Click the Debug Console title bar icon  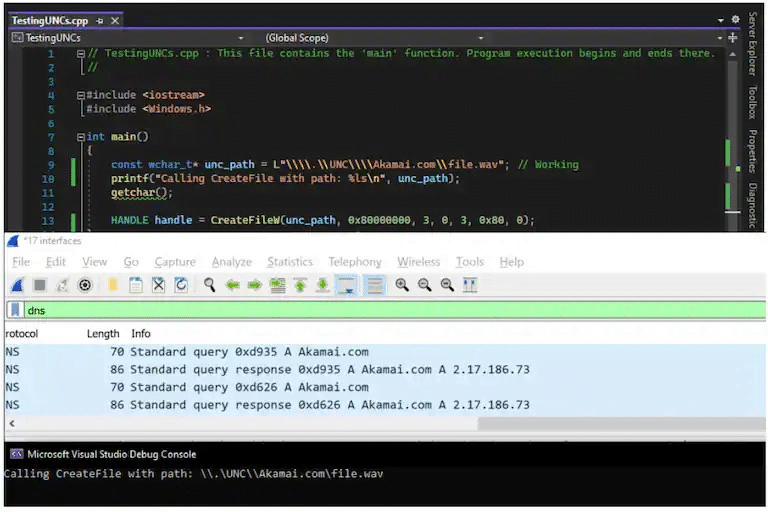17,454
